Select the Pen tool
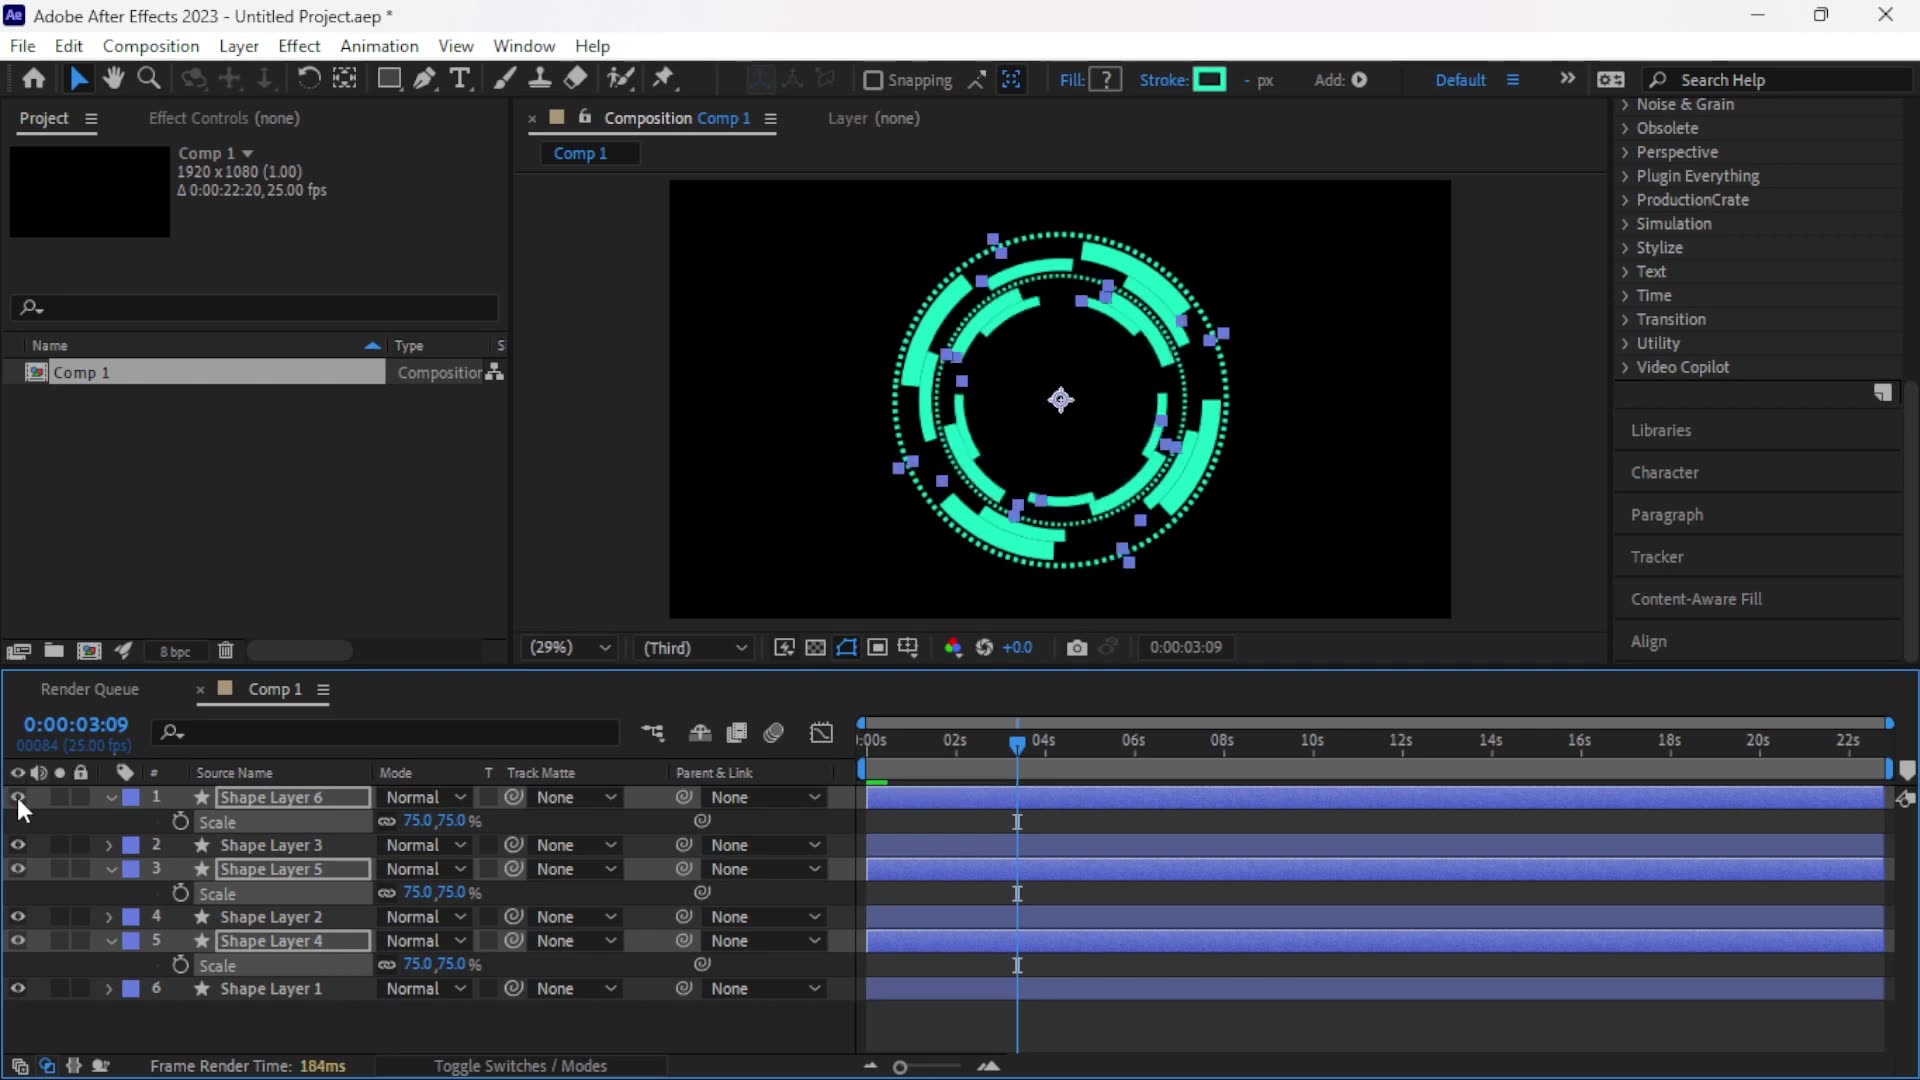This screenshot has width=1920, height=1080. [x=425, y=79]
